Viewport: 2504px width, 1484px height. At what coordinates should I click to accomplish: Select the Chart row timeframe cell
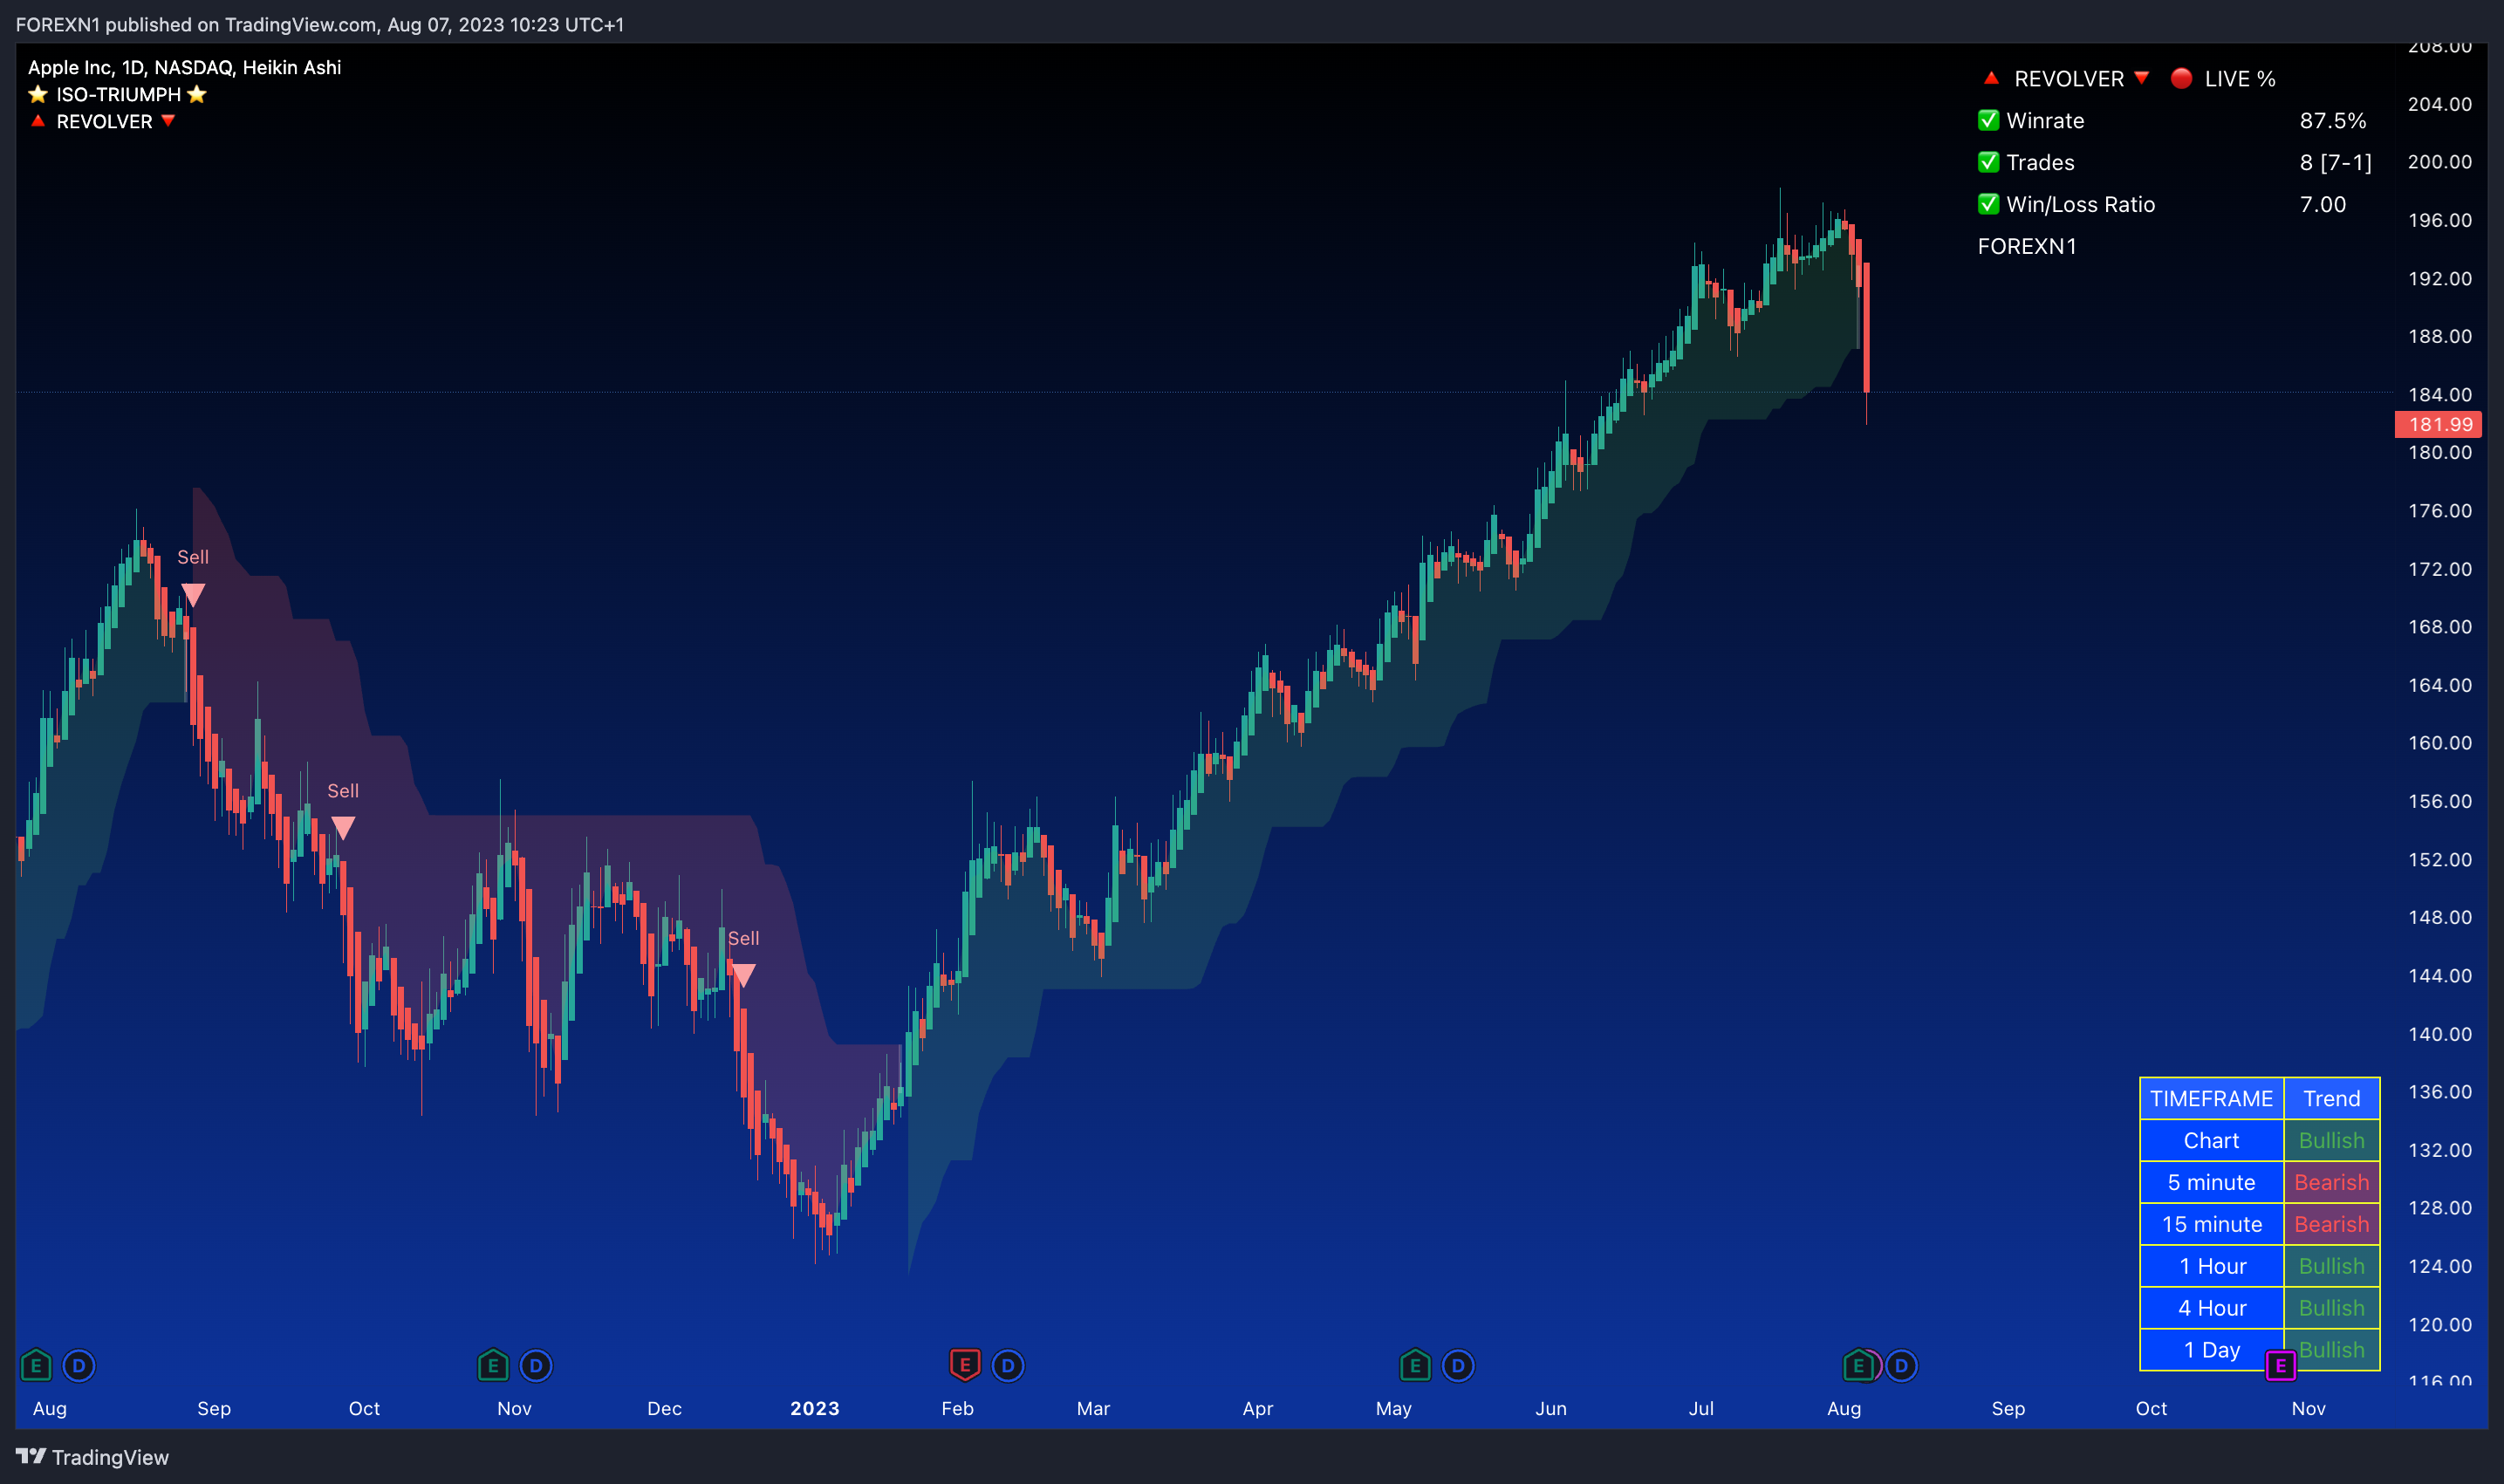(2211, 1140)
